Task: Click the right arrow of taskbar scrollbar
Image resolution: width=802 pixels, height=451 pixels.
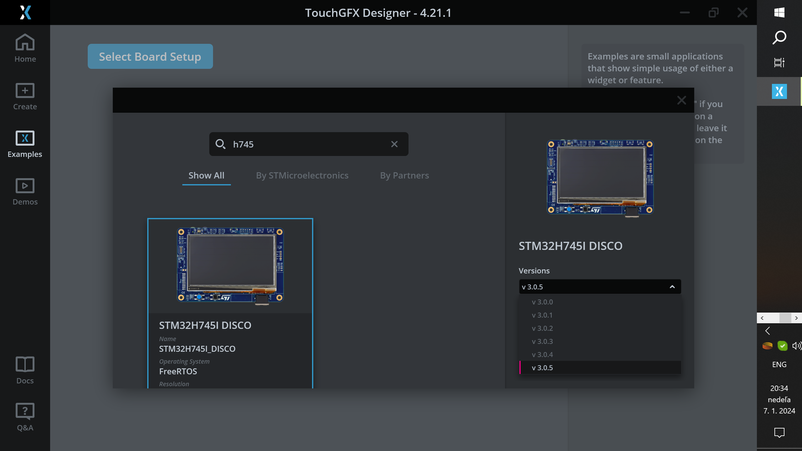Action: 796,318
